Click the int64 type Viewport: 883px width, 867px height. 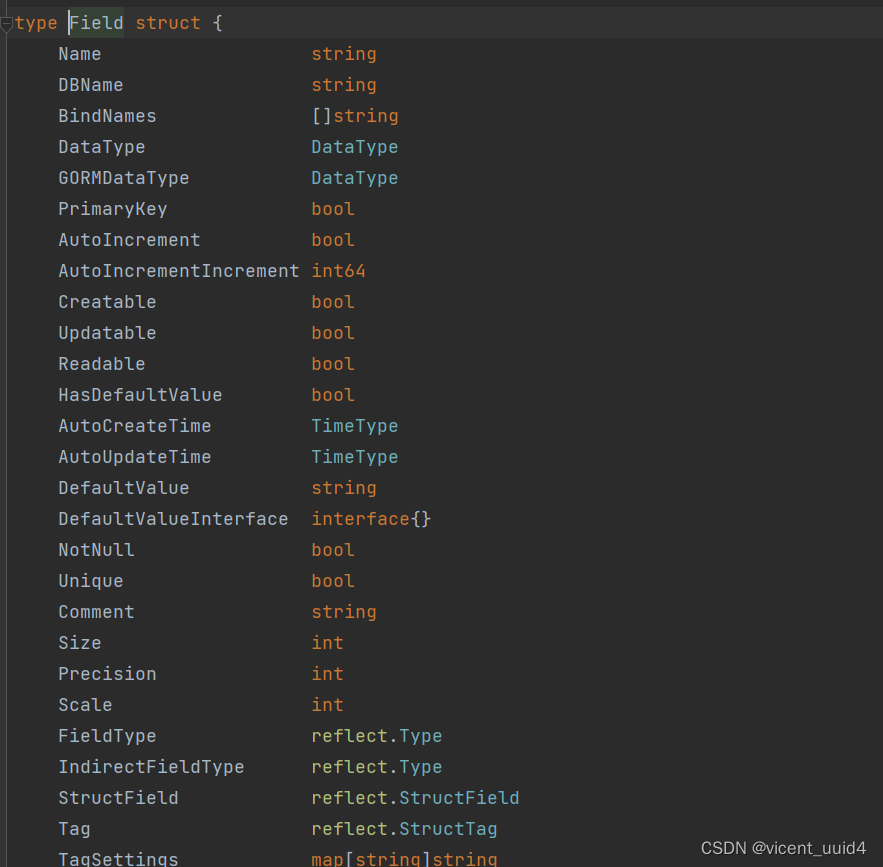338,271
